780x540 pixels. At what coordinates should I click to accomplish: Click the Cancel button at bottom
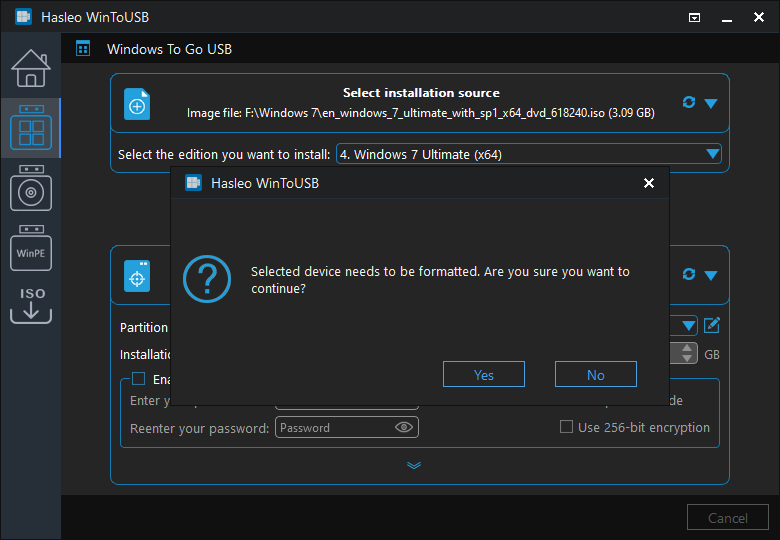coord(727,518)
